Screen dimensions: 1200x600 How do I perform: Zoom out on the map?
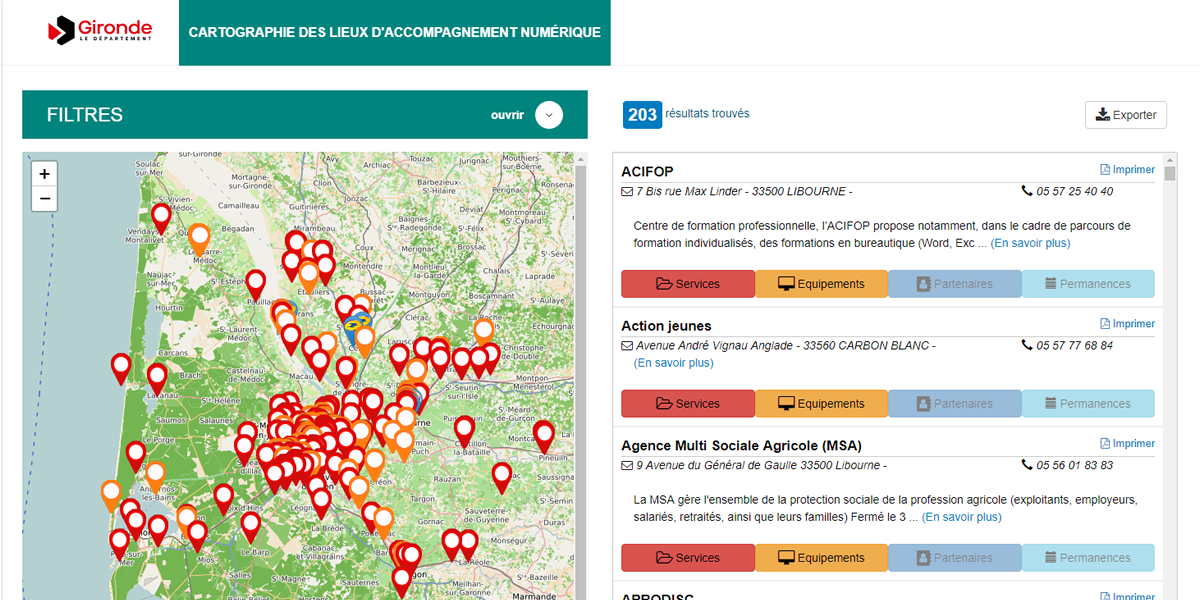44,199
